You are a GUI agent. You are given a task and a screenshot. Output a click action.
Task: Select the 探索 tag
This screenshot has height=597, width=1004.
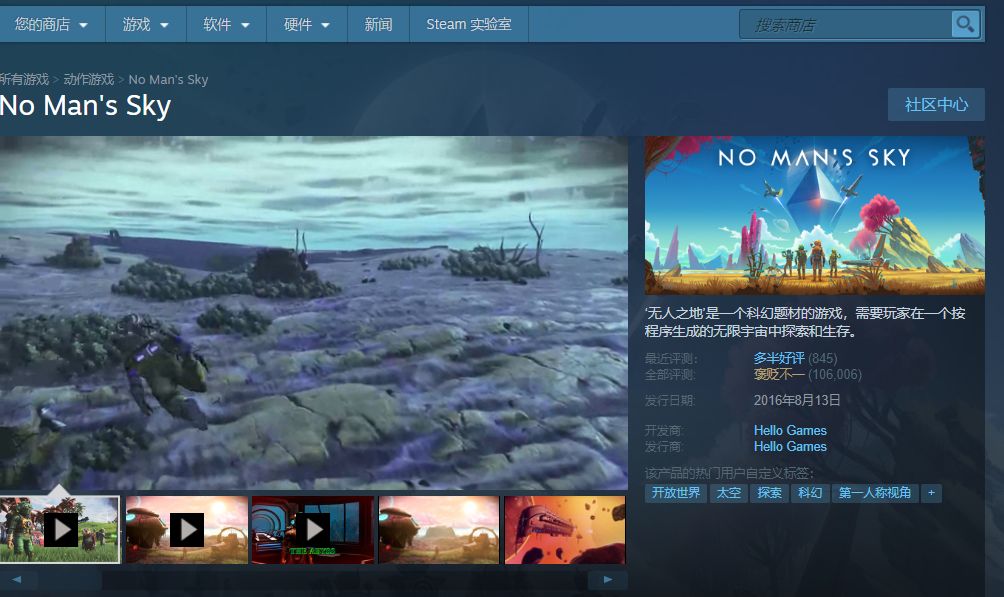[770, 493]
